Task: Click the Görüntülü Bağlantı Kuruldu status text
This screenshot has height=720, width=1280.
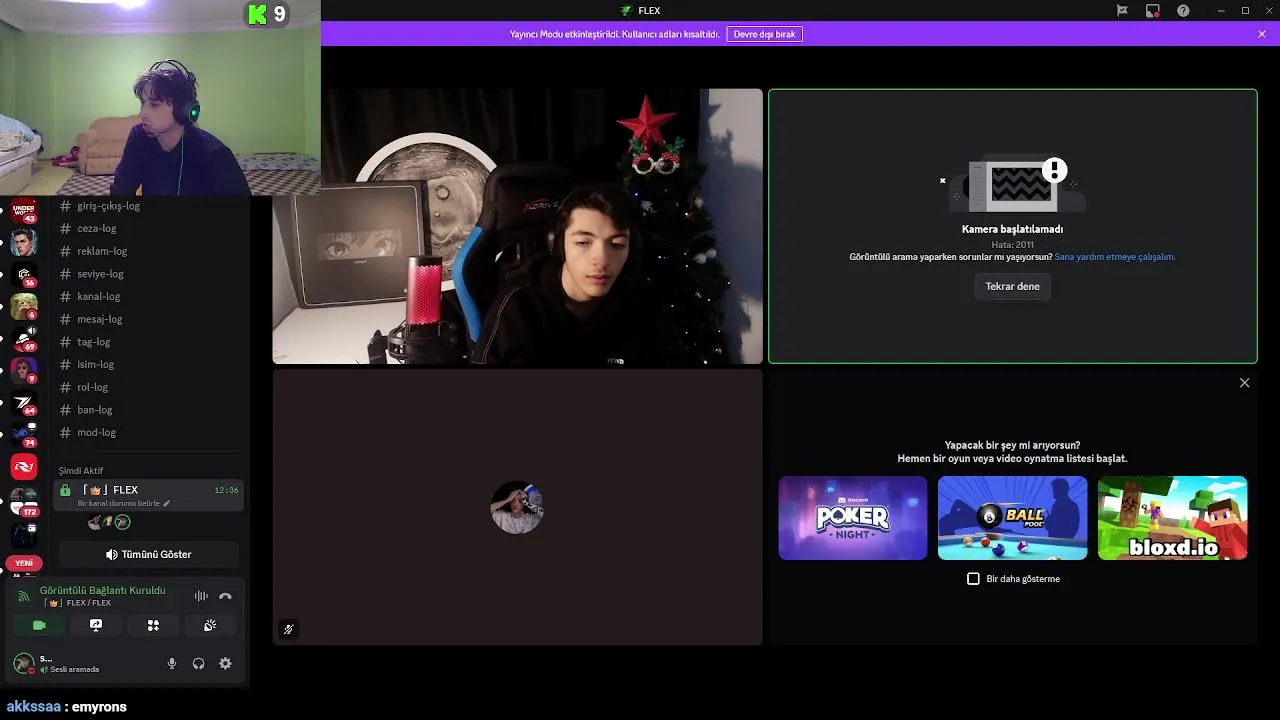Action: [103, 590]
